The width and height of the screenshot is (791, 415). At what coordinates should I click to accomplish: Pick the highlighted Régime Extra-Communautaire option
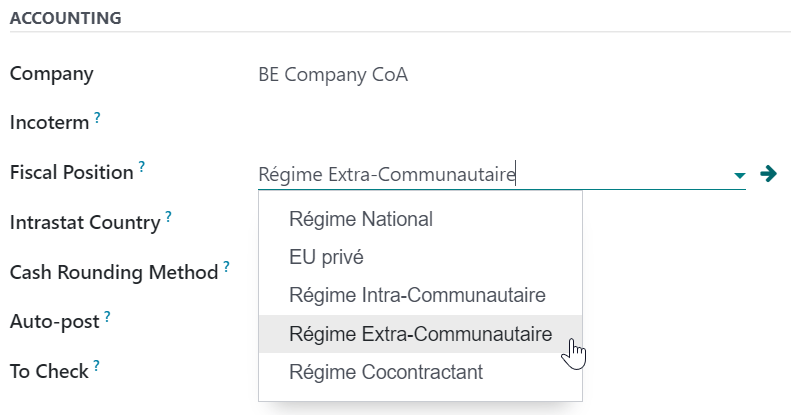(420, 334)
